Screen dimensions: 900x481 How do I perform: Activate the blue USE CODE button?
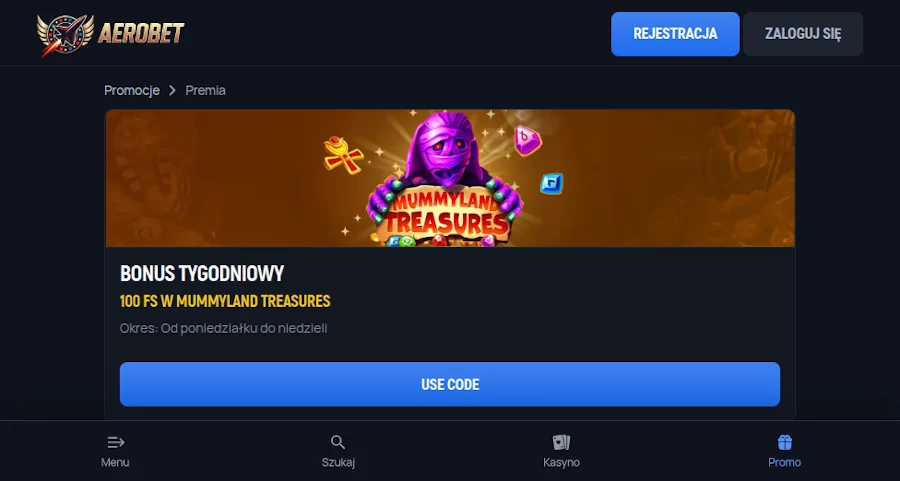[450, 384]
